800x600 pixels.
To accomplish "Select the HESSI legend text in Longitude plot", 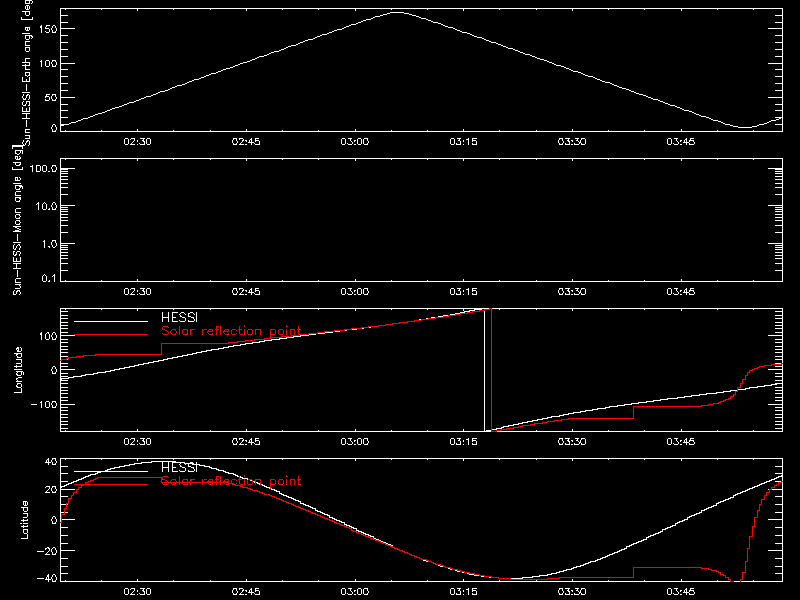I will pyautogui.click(x=179, y=318).
